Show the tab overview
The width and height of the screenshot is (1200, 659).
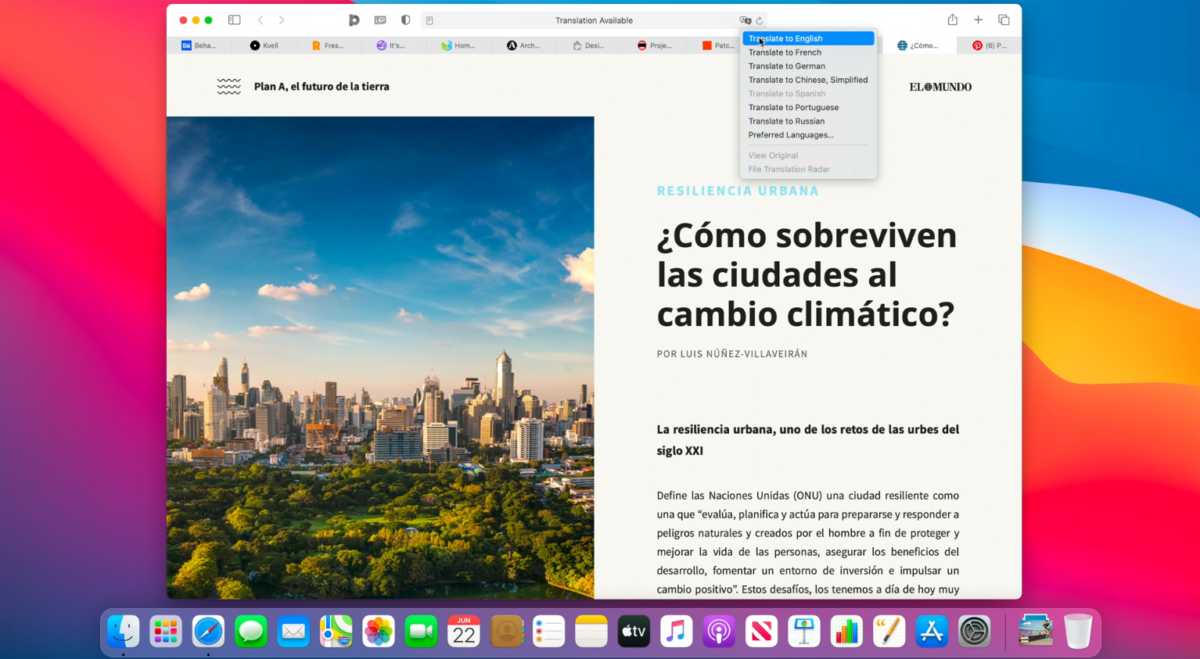coord(1004,20)
